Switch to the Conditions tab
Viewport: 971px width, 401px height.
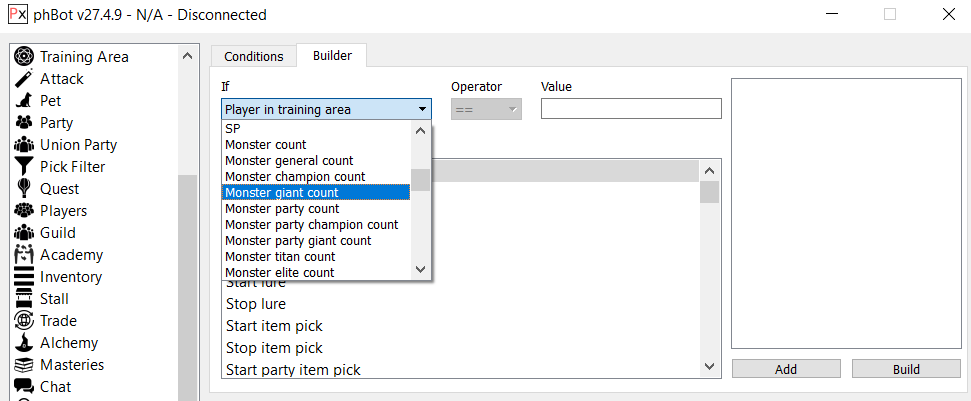coord(253,57)
